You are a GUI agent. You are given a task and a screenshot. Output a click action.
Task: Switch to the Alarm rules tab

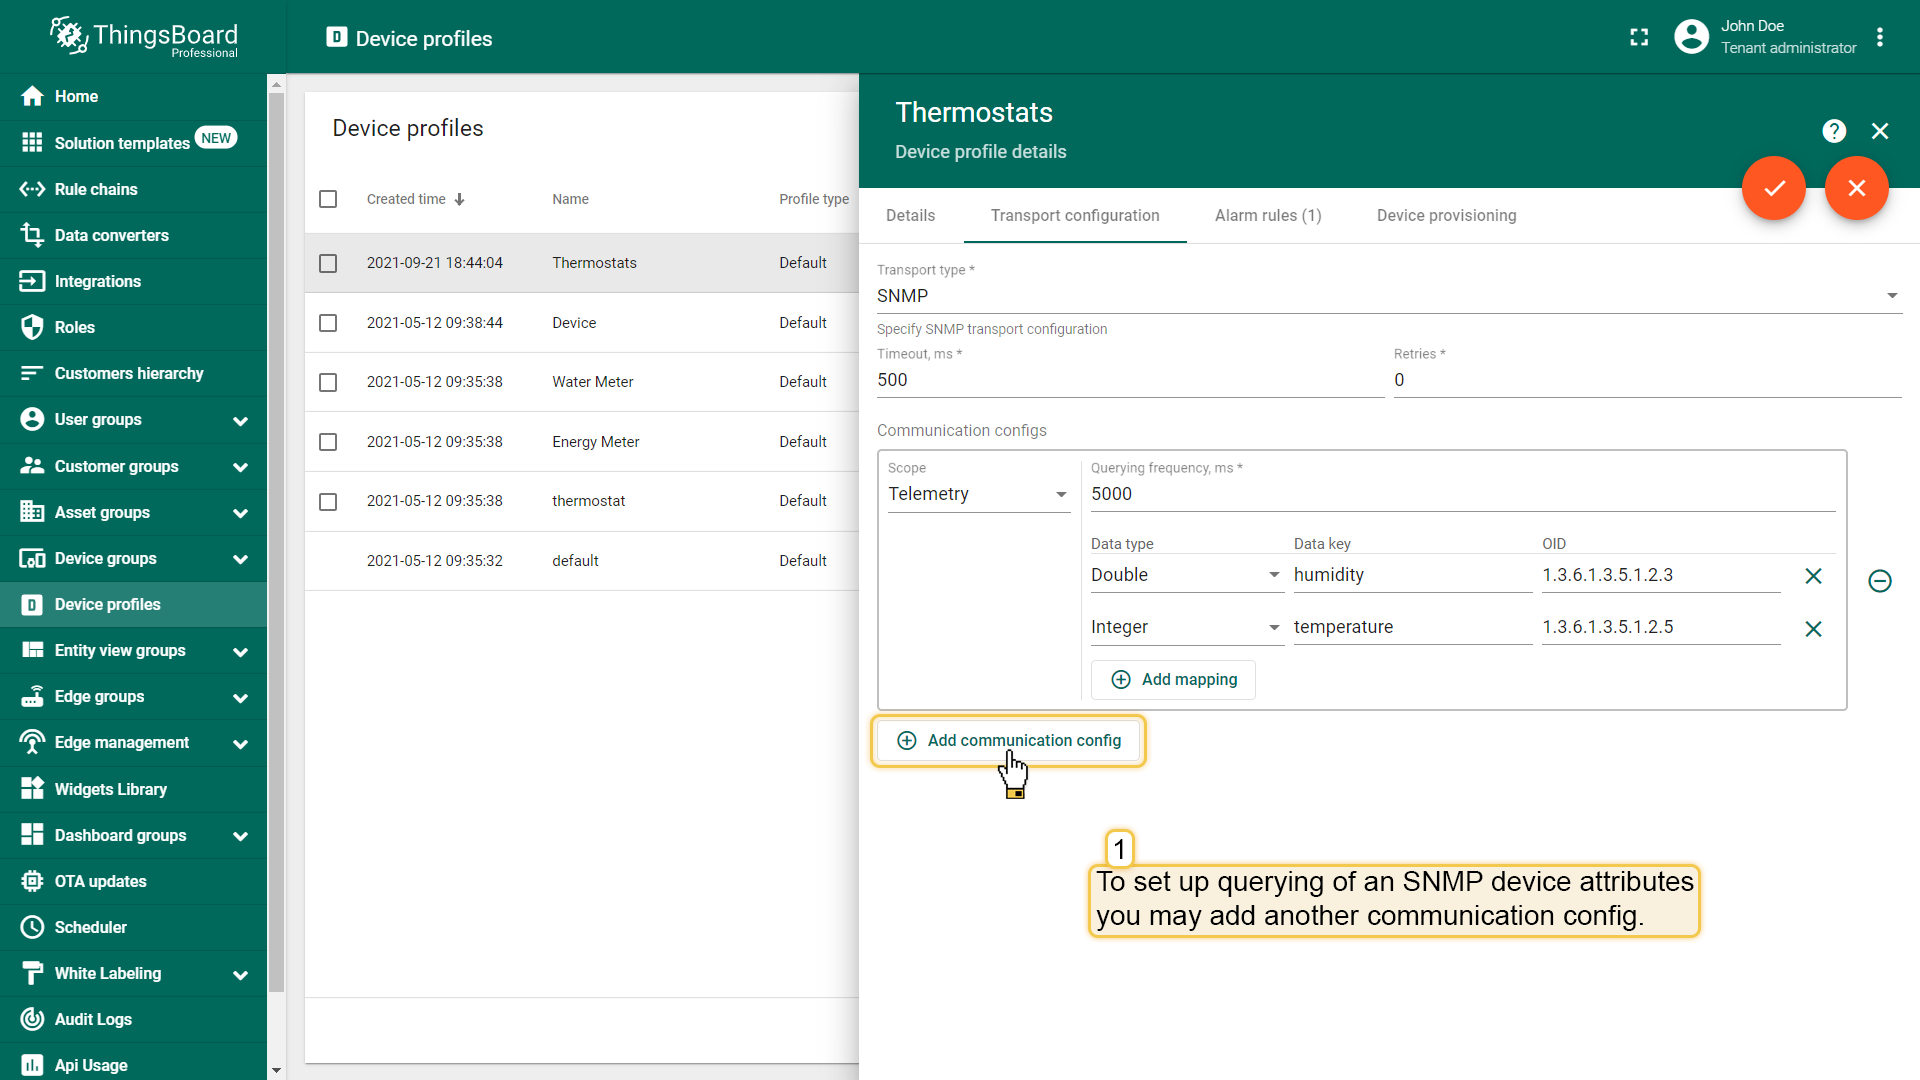pos(1267,215)
